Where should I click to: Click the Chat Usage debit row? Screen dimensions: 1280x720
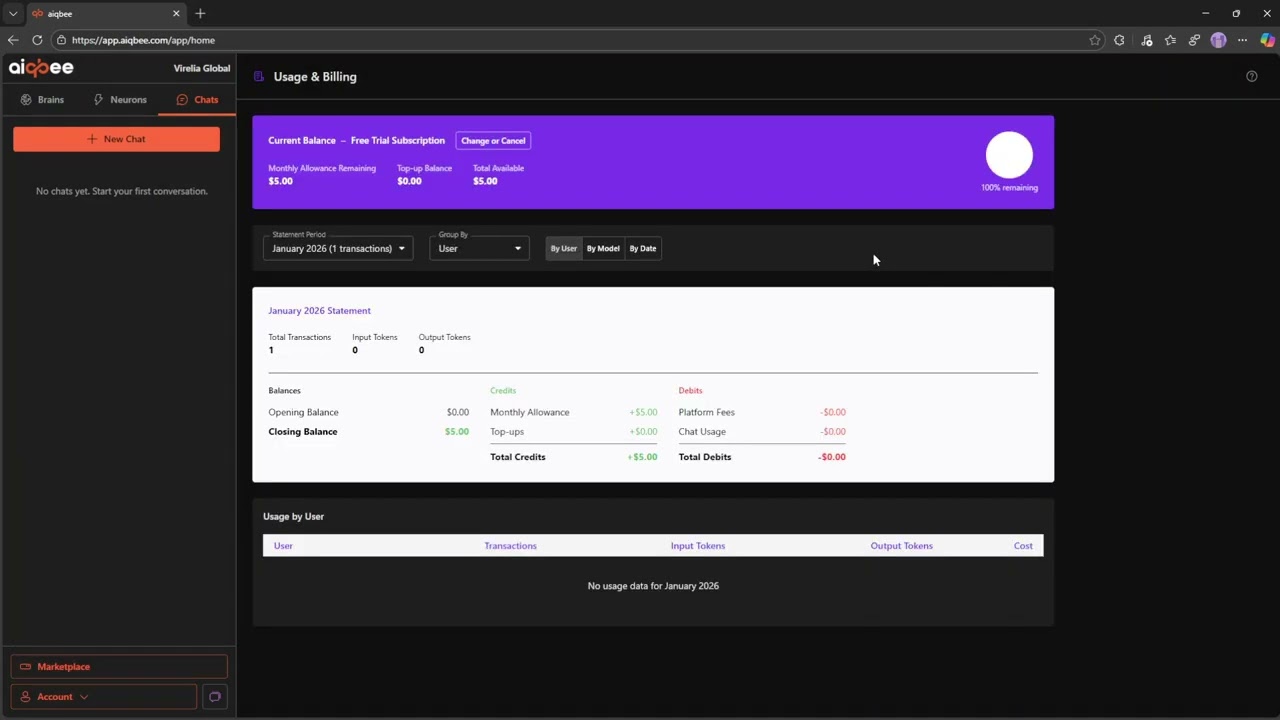click(762, 432)
